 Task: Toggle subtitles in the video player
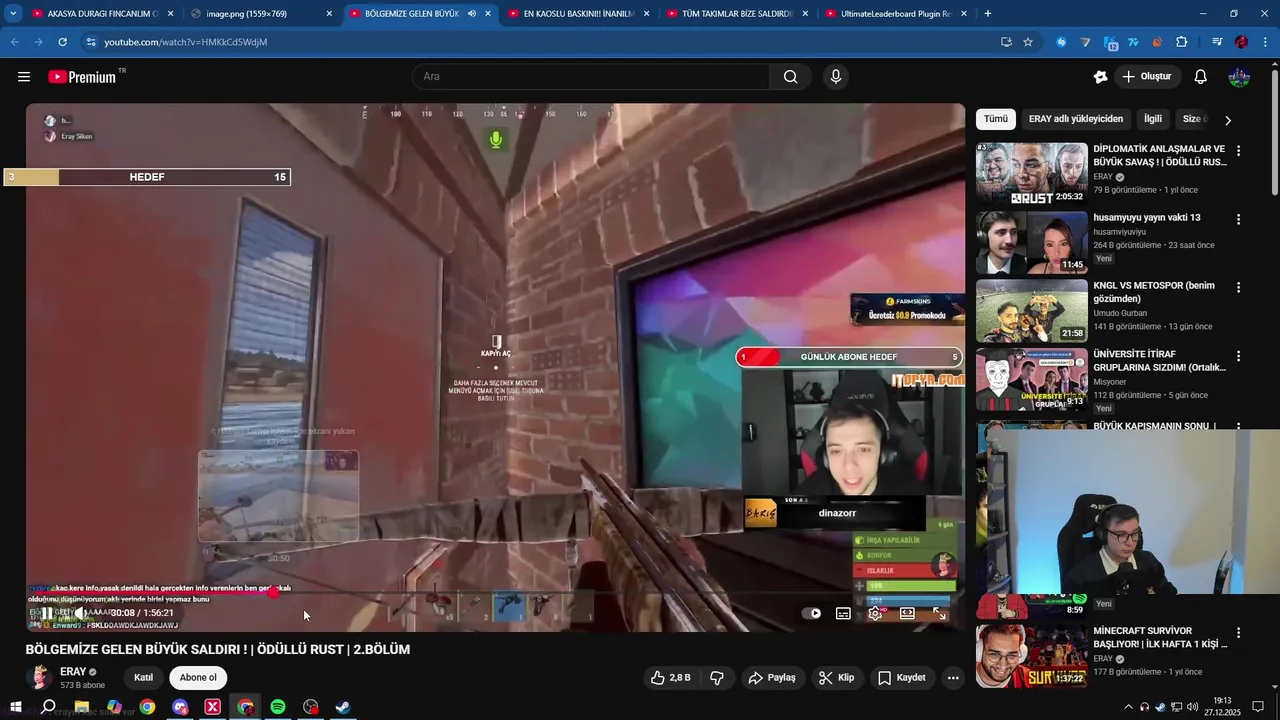(843, 613)
